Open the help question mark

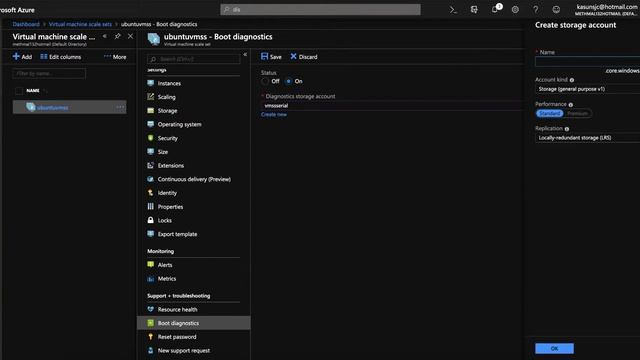tap(536, 9)
